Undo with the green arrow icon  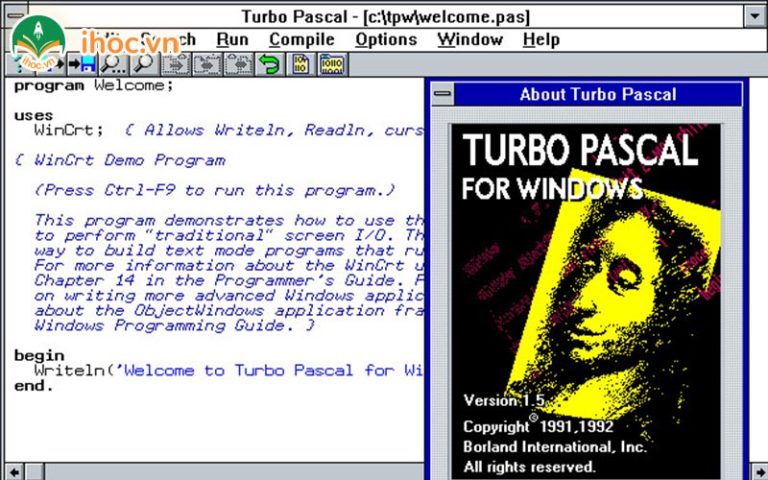pyautogui.click(x=268, y=64)
